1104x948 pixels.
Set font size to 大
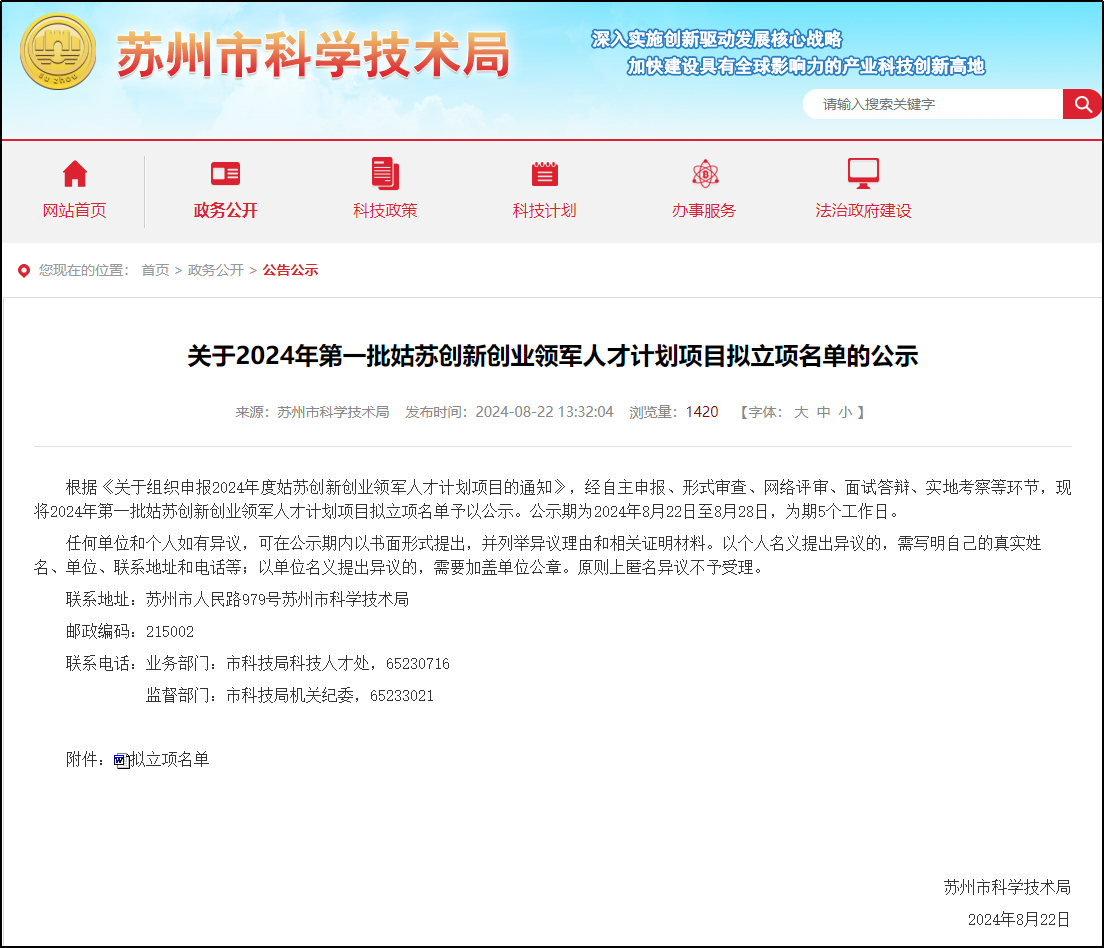[x=799, y=411]
